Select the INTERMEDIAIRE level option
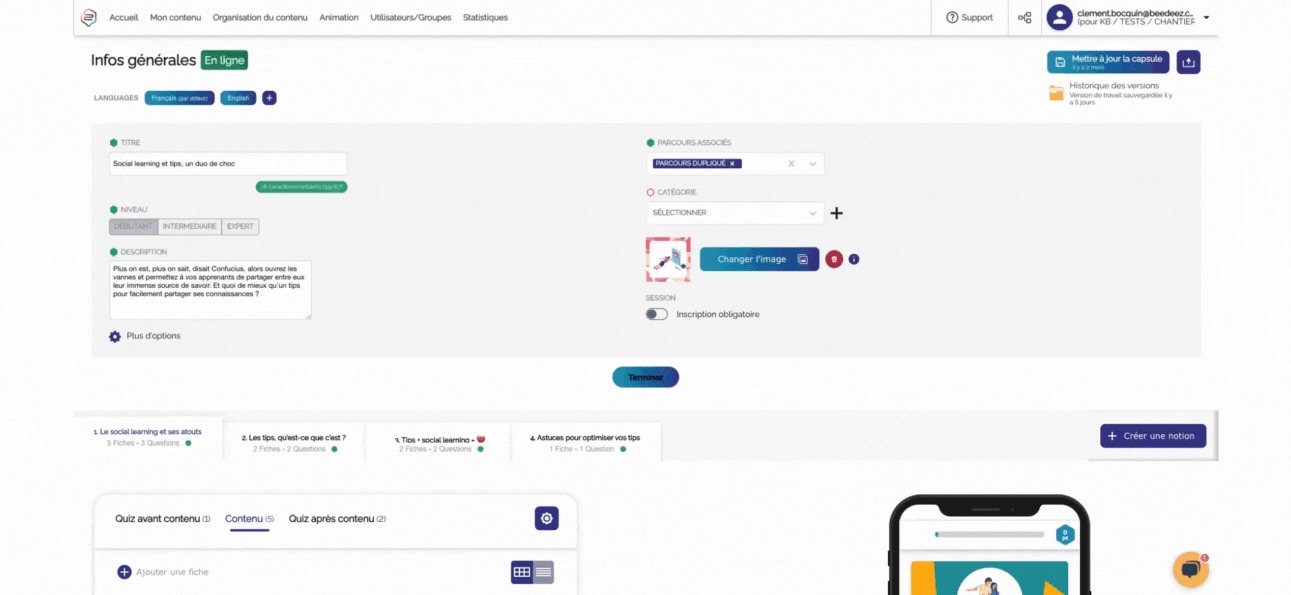 coord(189,227)
